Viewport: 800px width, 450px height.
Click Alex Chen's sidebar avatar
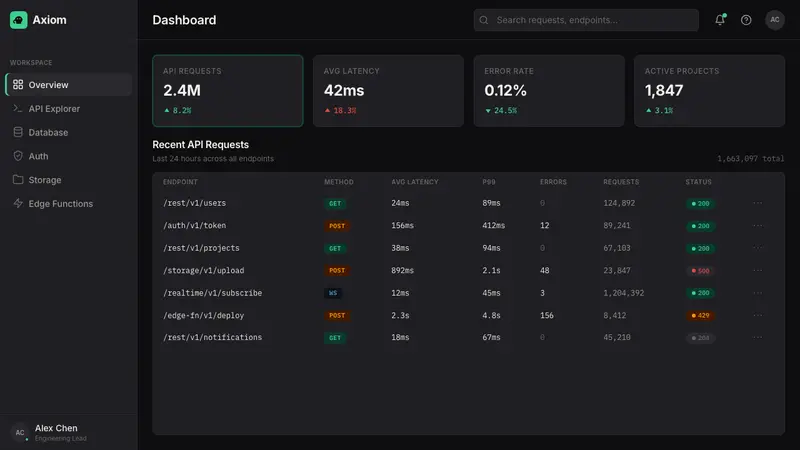point(19,433)
